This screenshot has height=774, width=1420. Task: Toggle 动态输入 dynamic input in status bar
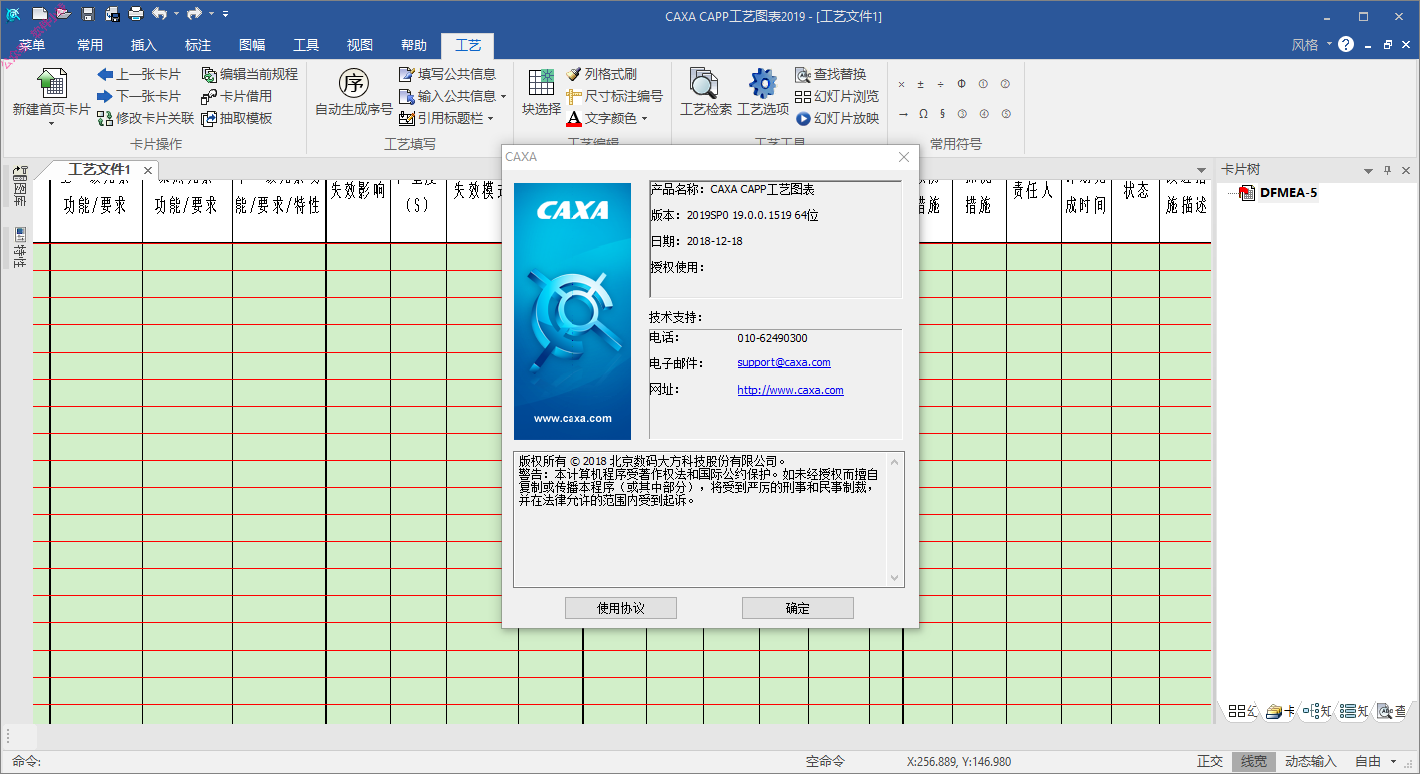click(1310, 761)
